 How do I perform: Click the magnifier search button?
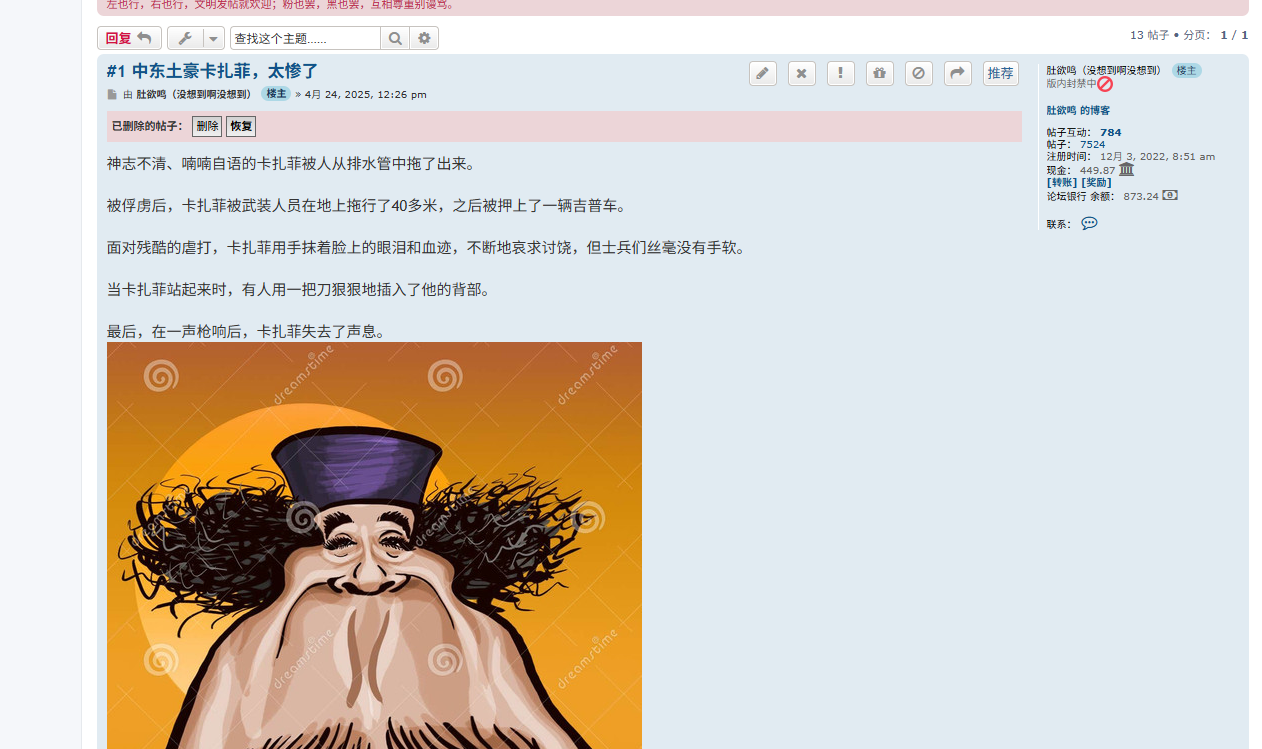tap(395, 38)
